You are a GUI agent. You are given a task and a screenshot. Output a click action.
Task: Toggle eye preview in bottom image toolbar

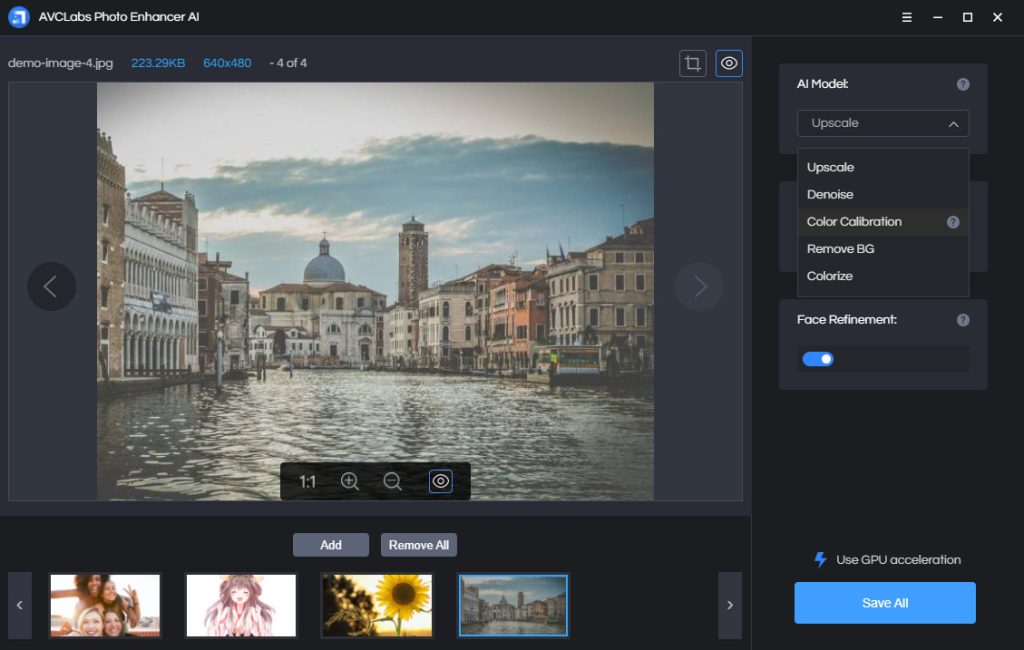441,482
